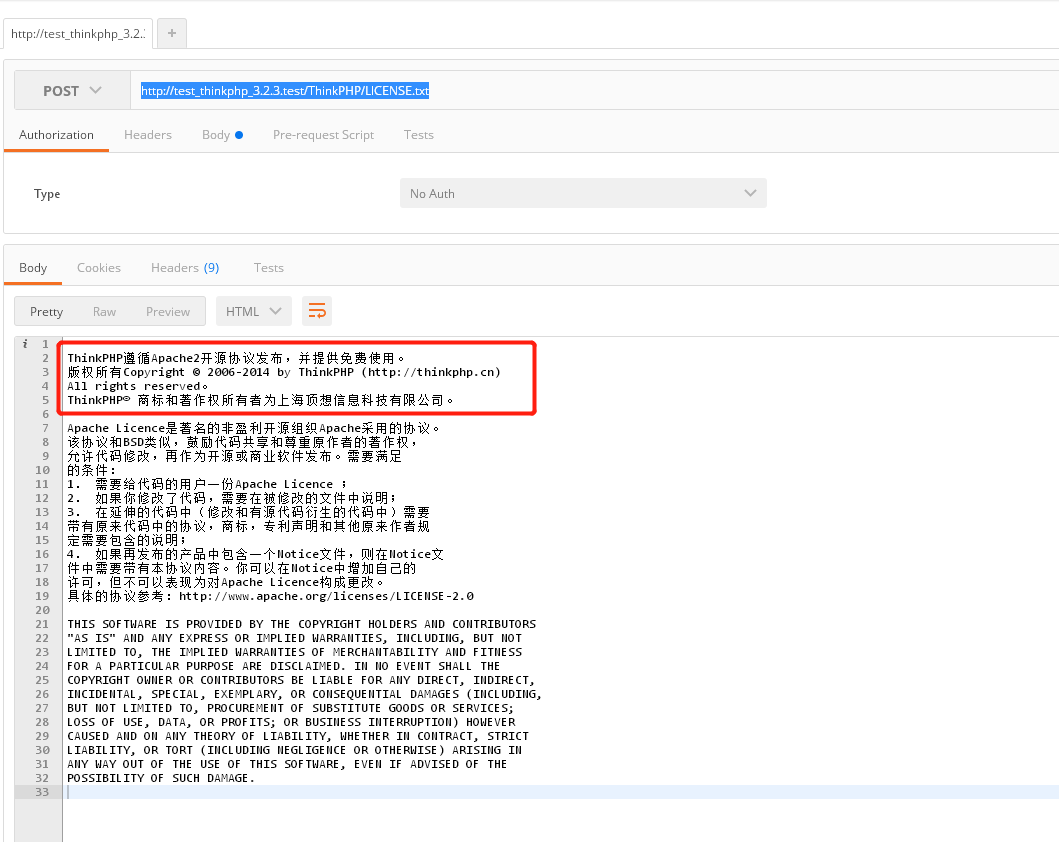Click line number 10 in the gutter

42,470
